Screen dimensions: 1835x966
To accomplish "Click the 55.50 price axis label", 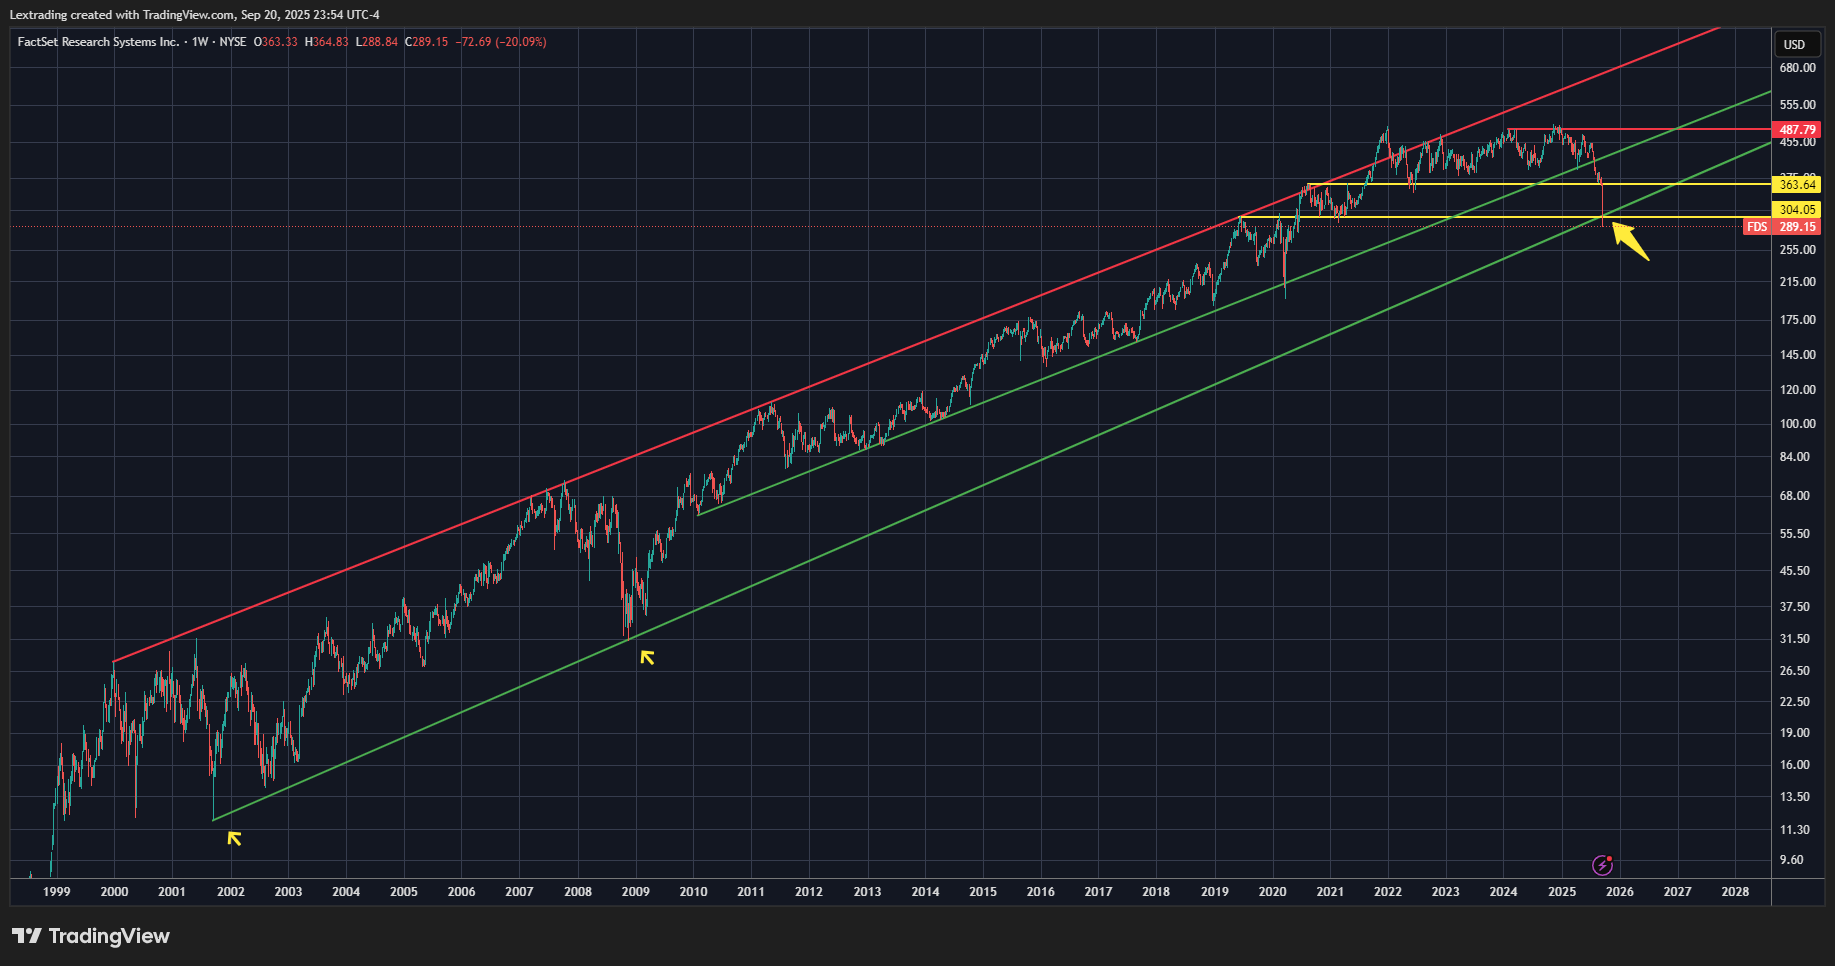I will pos(1794,534).
